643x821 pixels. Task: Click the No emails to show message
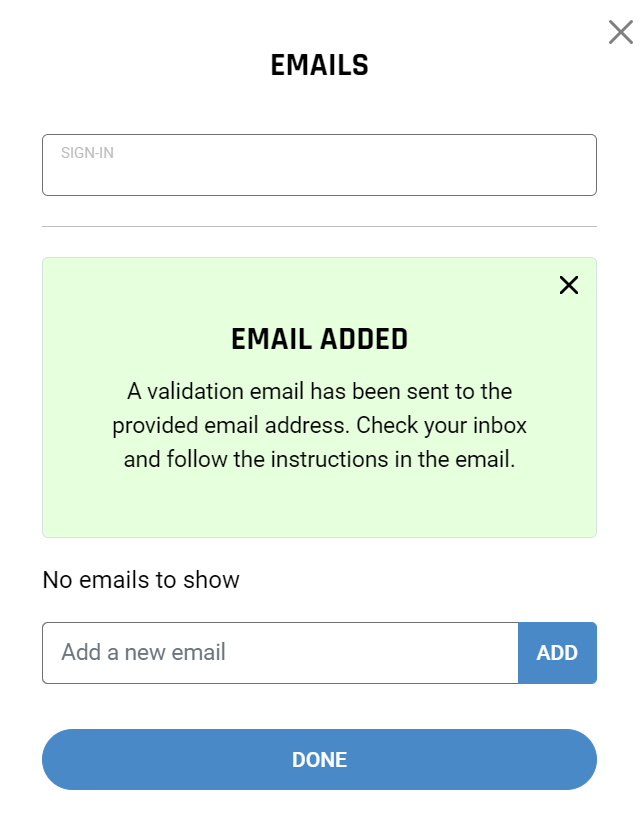click(x=140, y=580)
